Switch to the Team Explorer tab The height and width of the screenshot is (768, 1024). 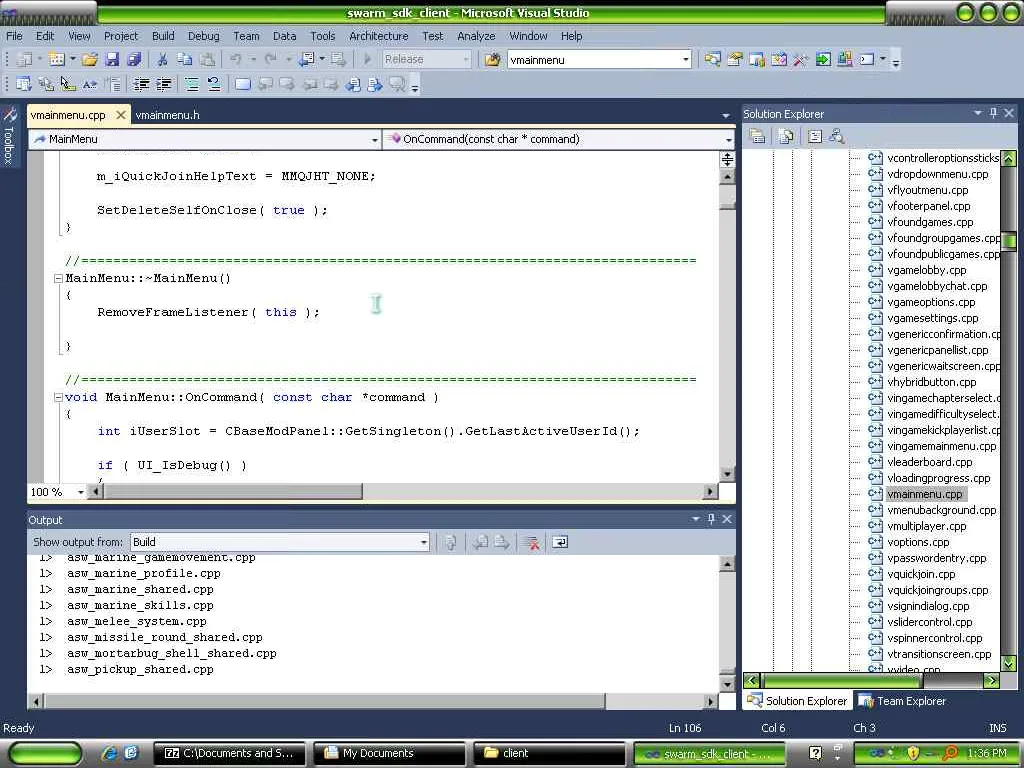pyautogui.click(x=903, y=701)
